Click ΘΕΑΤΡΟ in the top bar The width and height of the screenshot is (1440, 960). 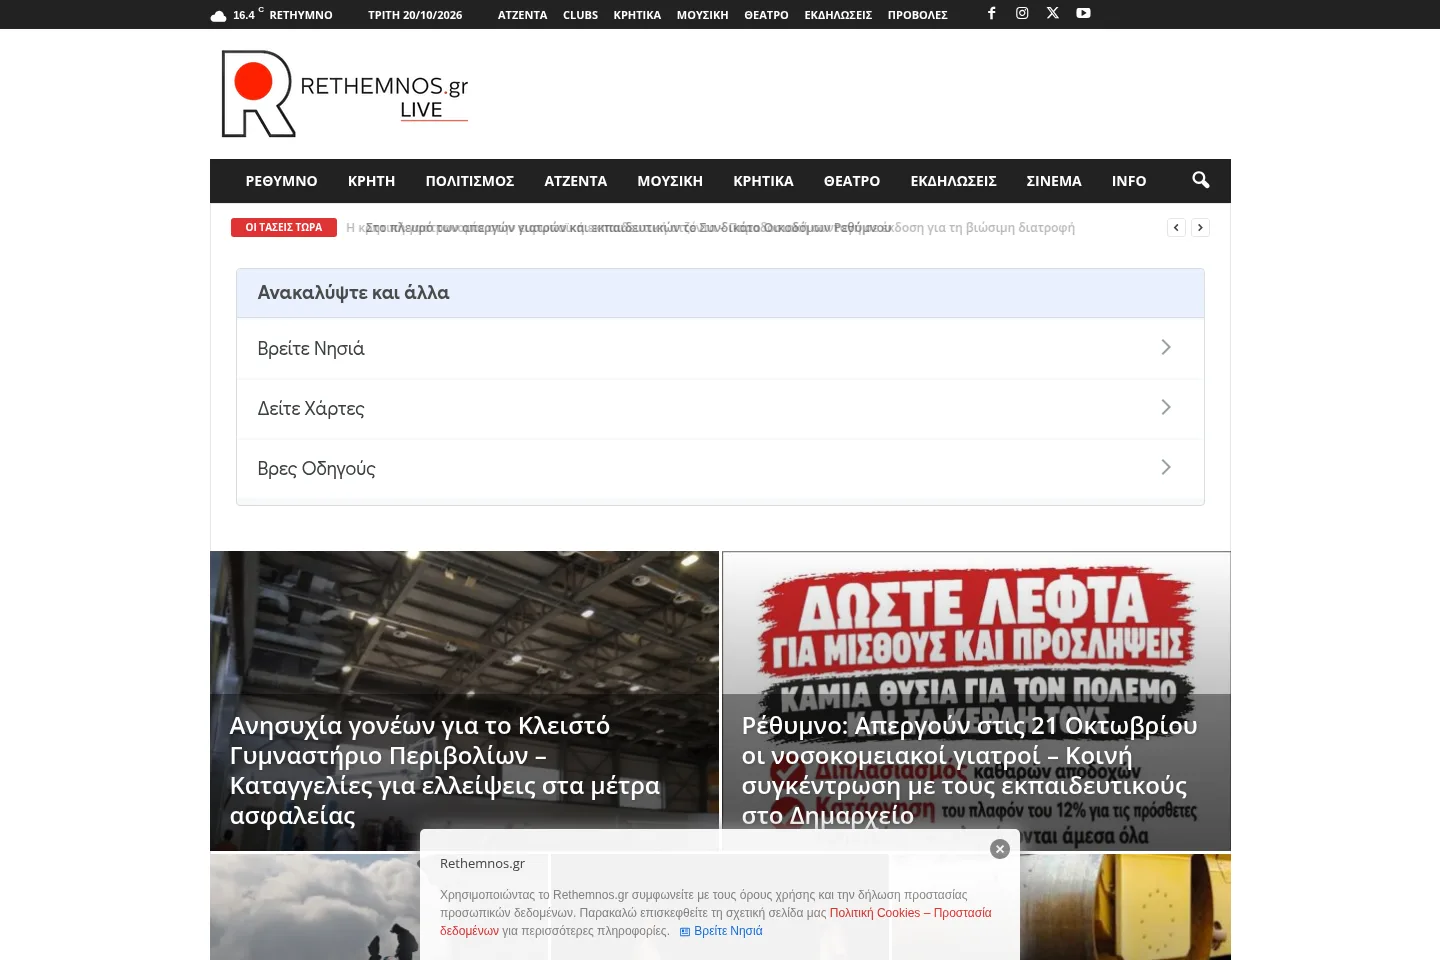[766, 15]
